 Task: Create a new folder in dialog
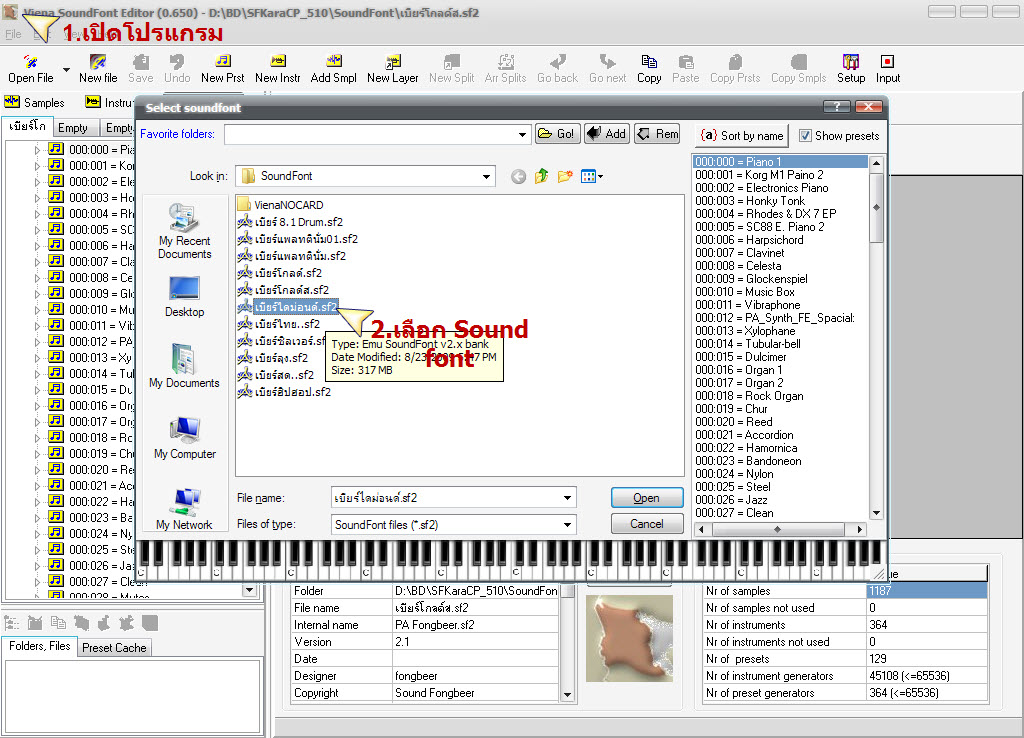click(565, 176)
